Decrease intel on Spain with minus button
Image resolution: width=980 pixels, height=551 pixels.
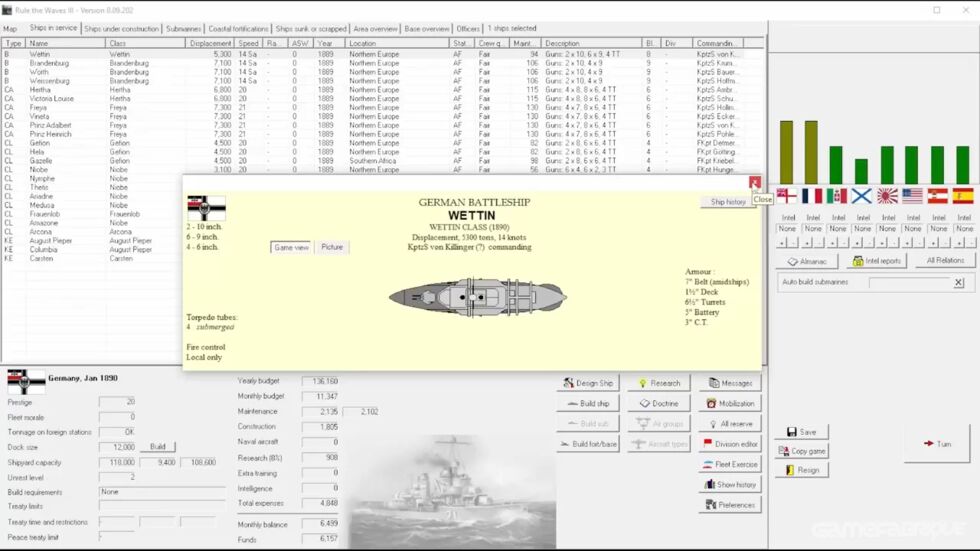(969, 242)
